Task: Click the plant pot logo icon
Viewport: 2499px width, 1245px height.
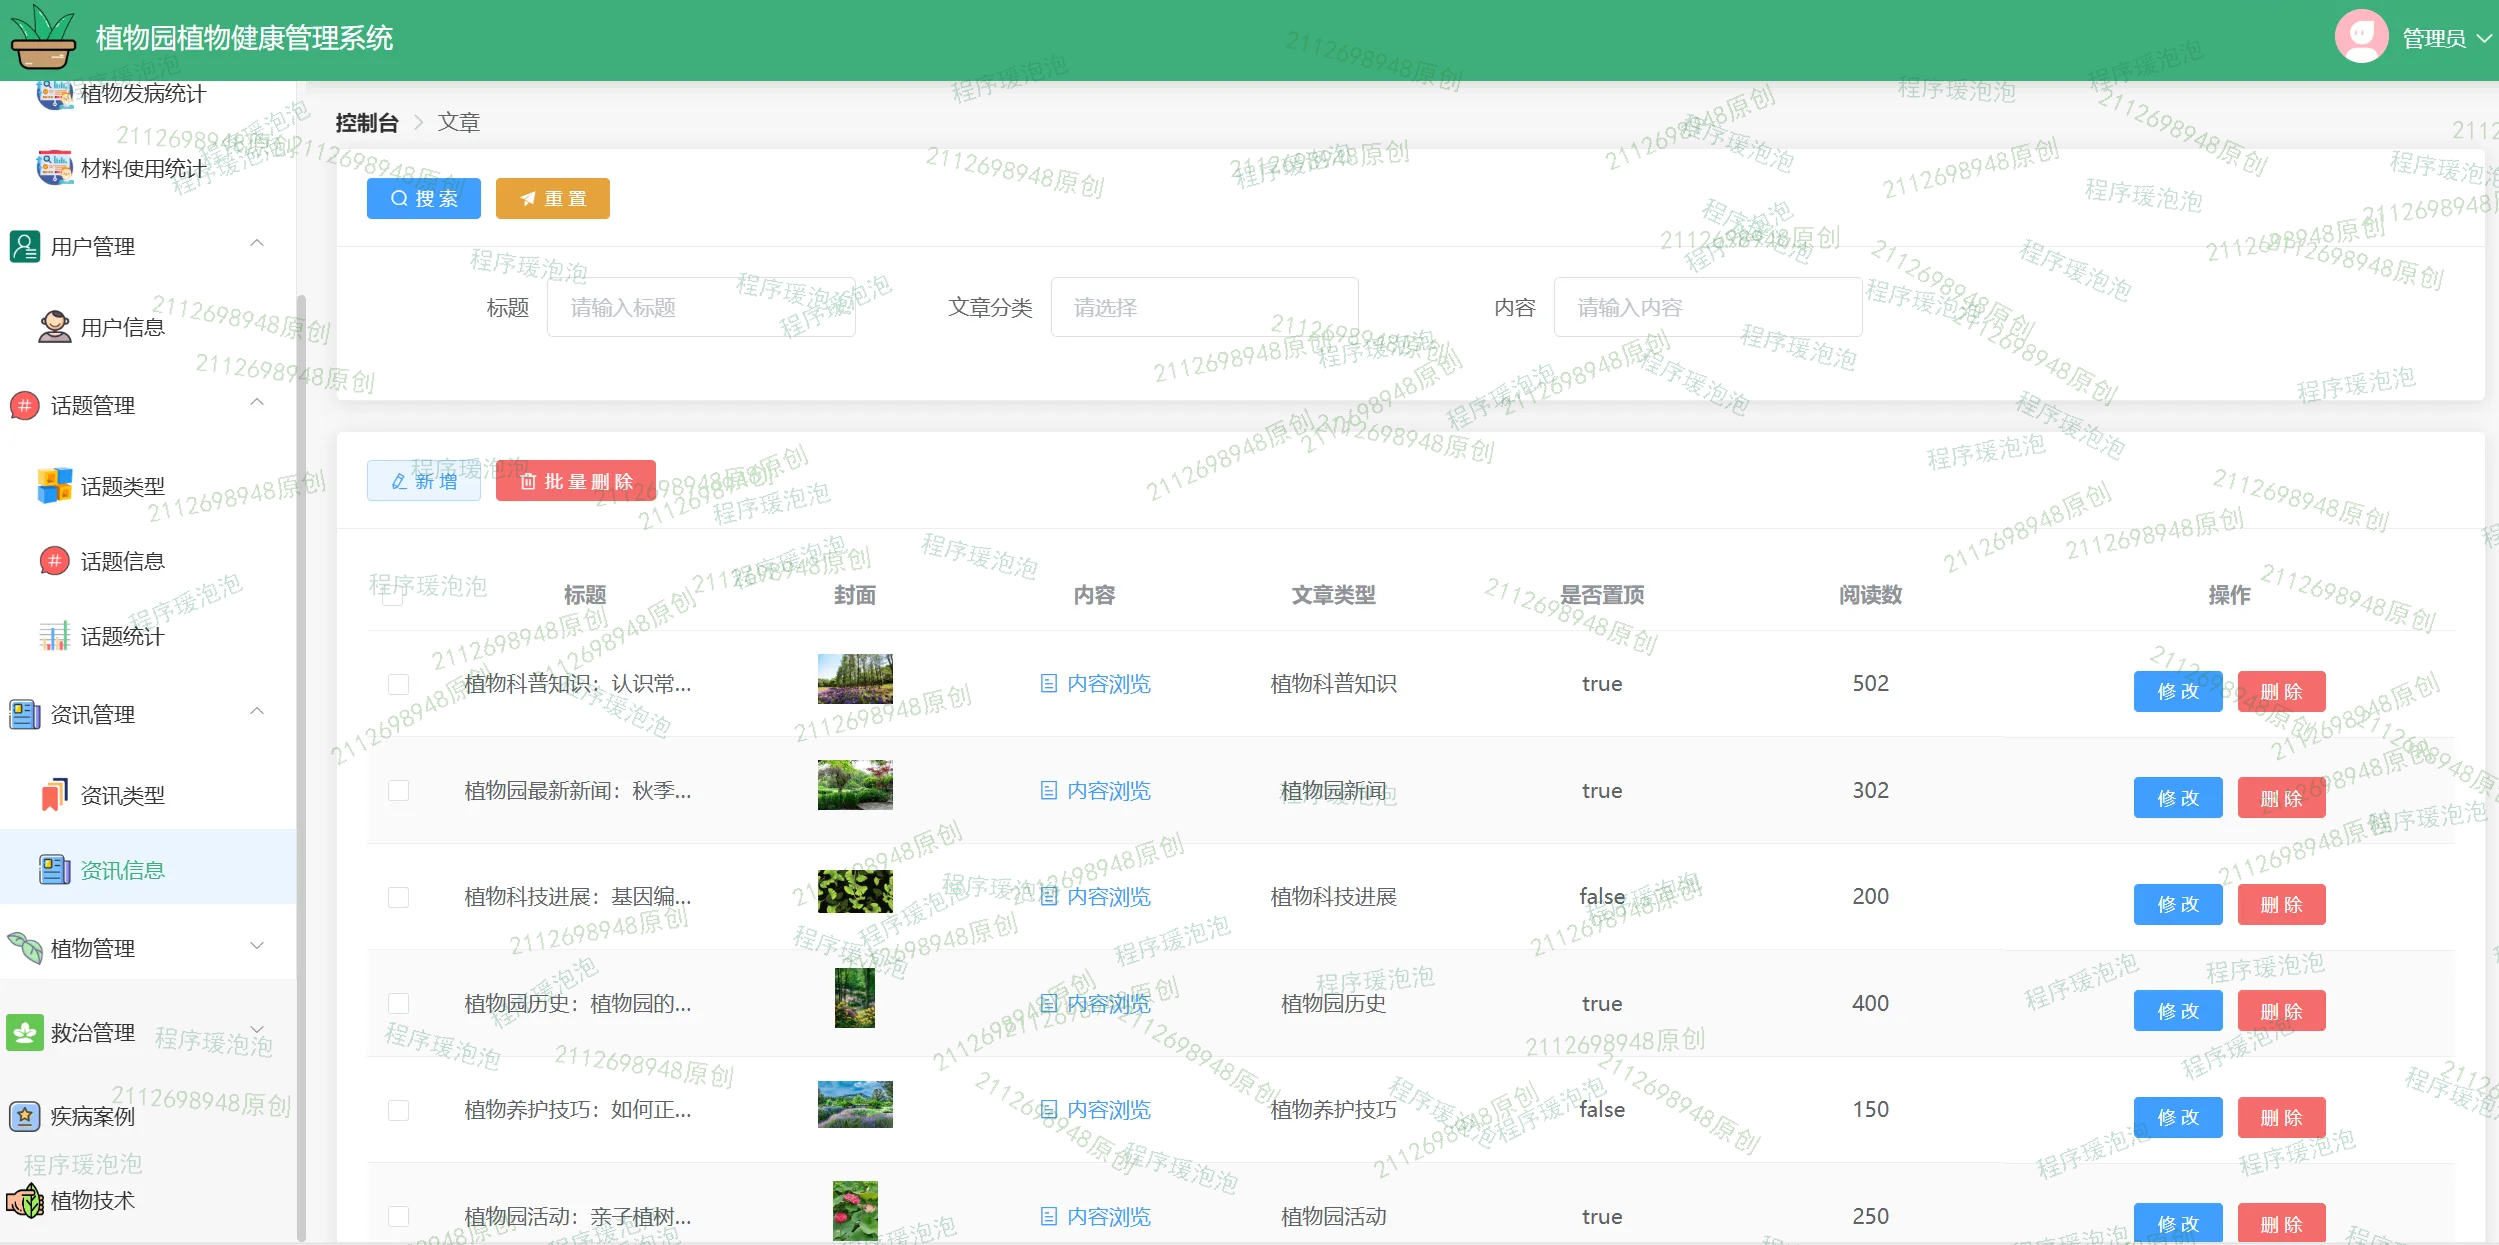Action: (42, 38)
